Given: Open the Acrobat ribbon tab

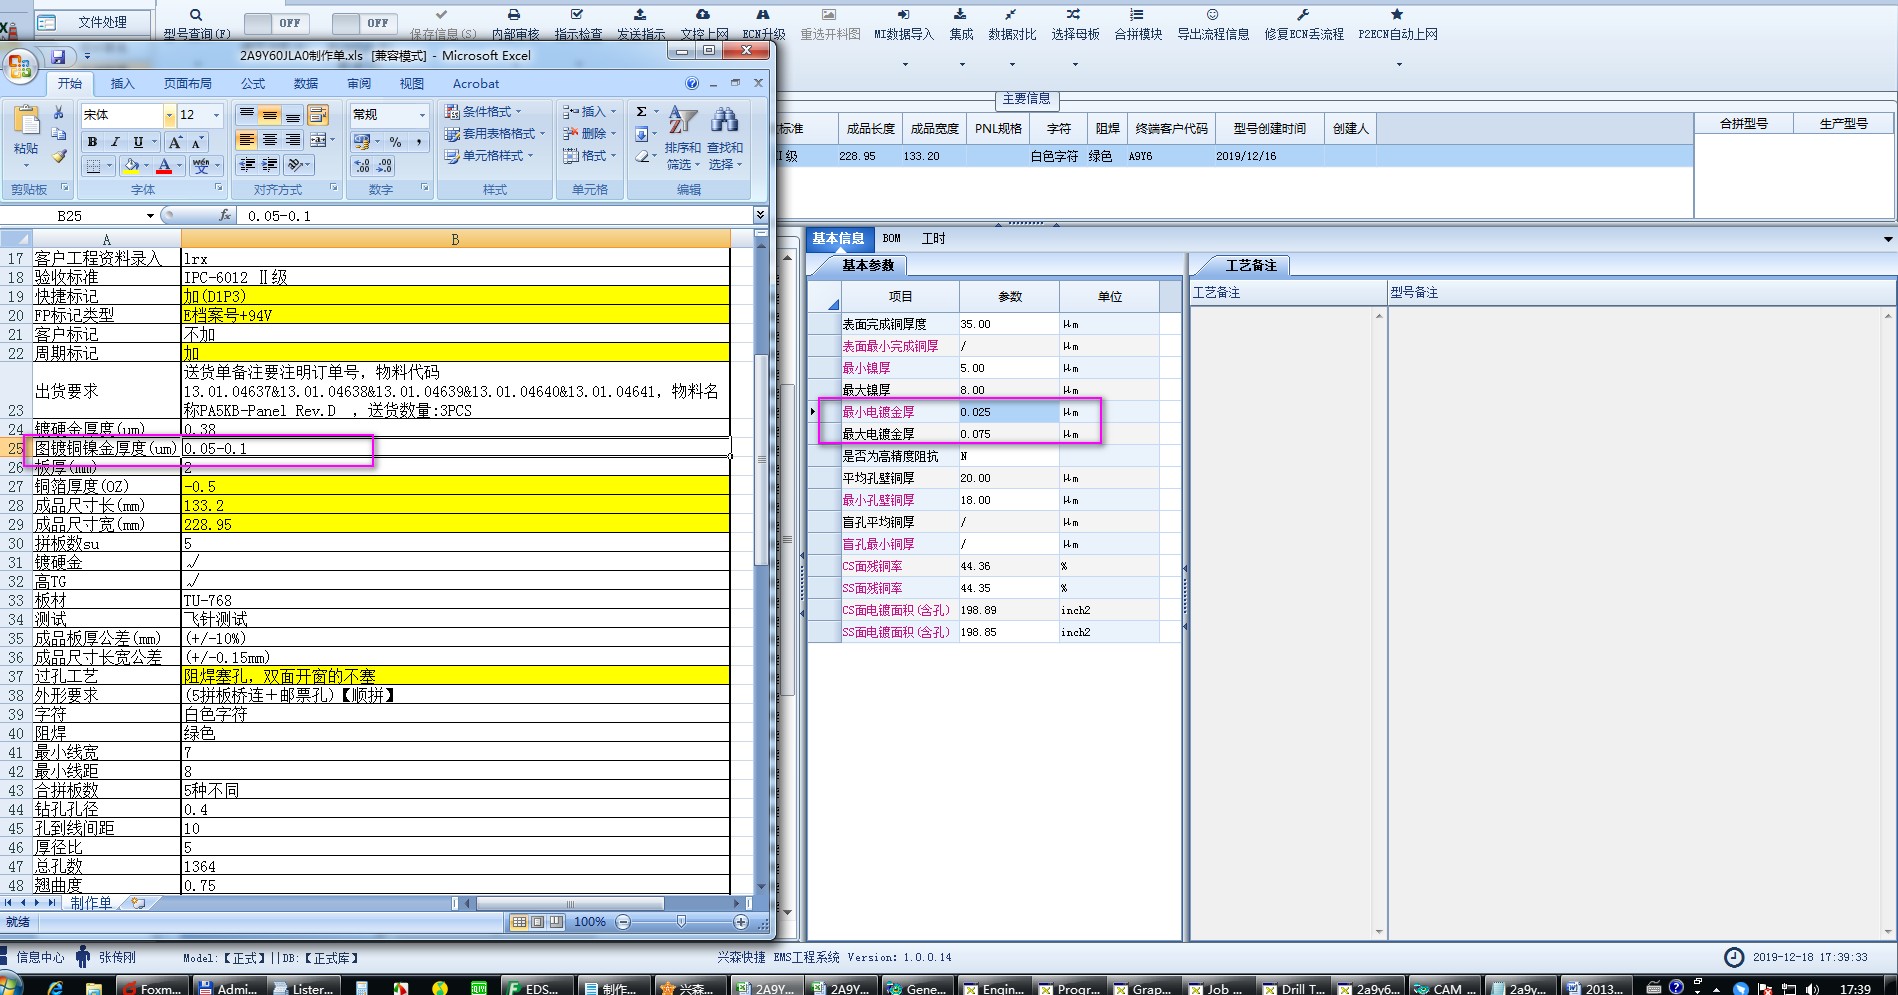Looking at the screenshot, I should (476, 84).
